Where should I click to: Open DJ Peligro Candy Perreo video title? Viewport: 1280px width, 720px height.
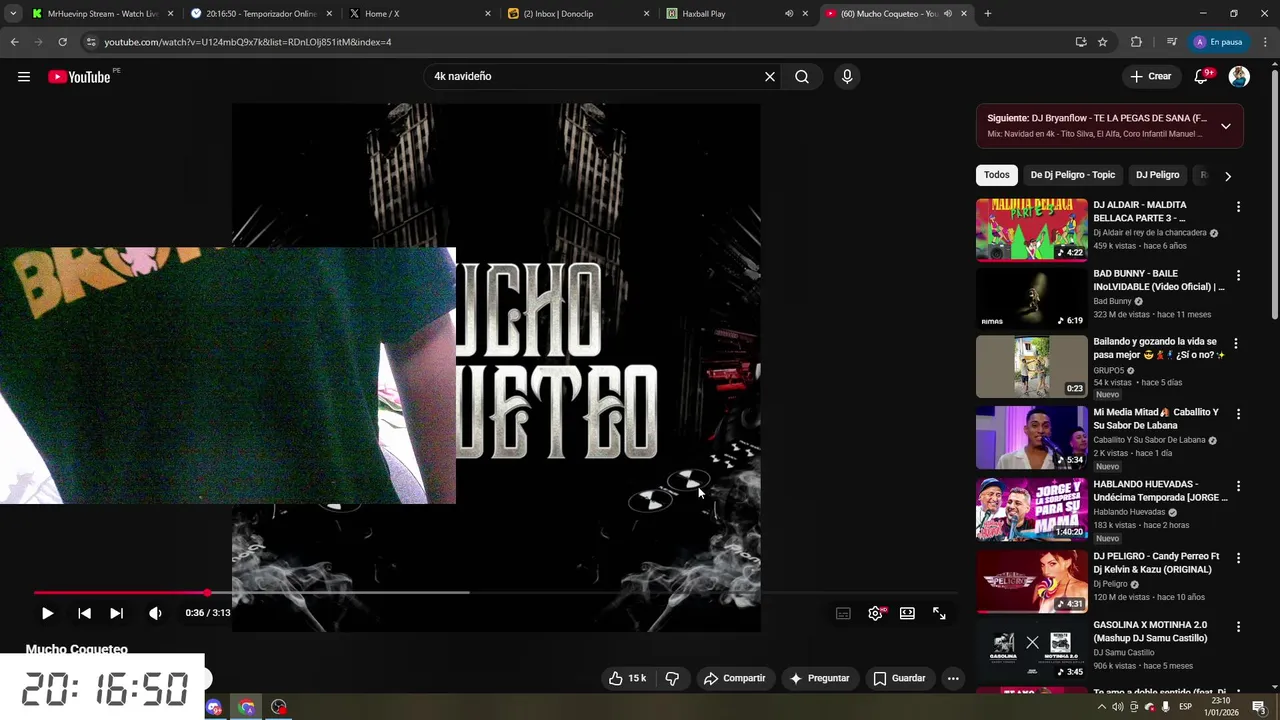tap(1156, 563)
